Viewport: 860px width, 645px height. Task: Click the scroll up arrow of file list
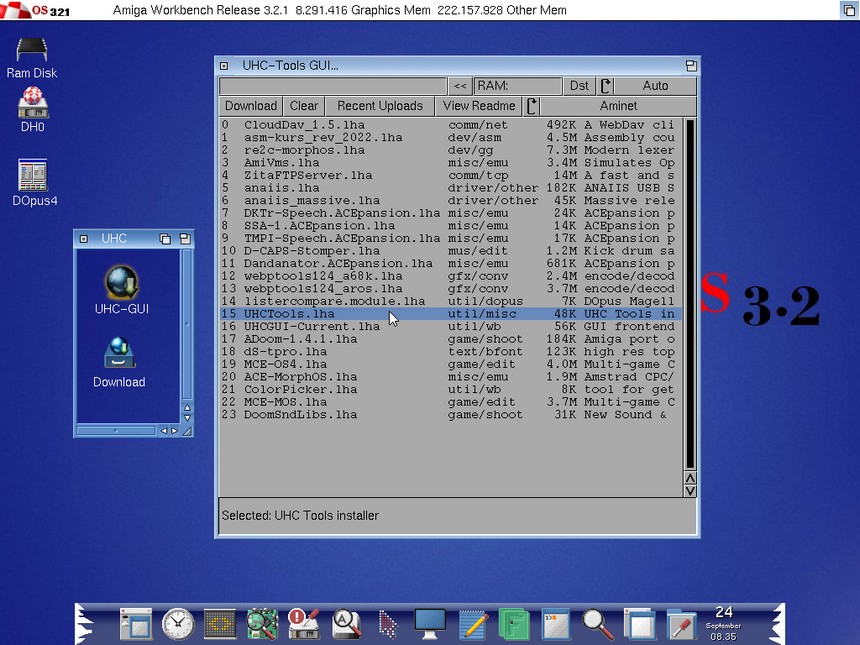pyautogui.click(x=690, y=478)
